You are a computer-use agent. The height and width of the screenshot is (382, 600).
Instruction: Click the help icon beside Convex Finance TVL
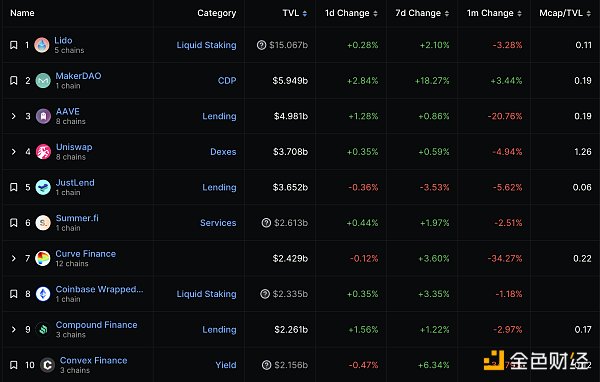point(267,365)
